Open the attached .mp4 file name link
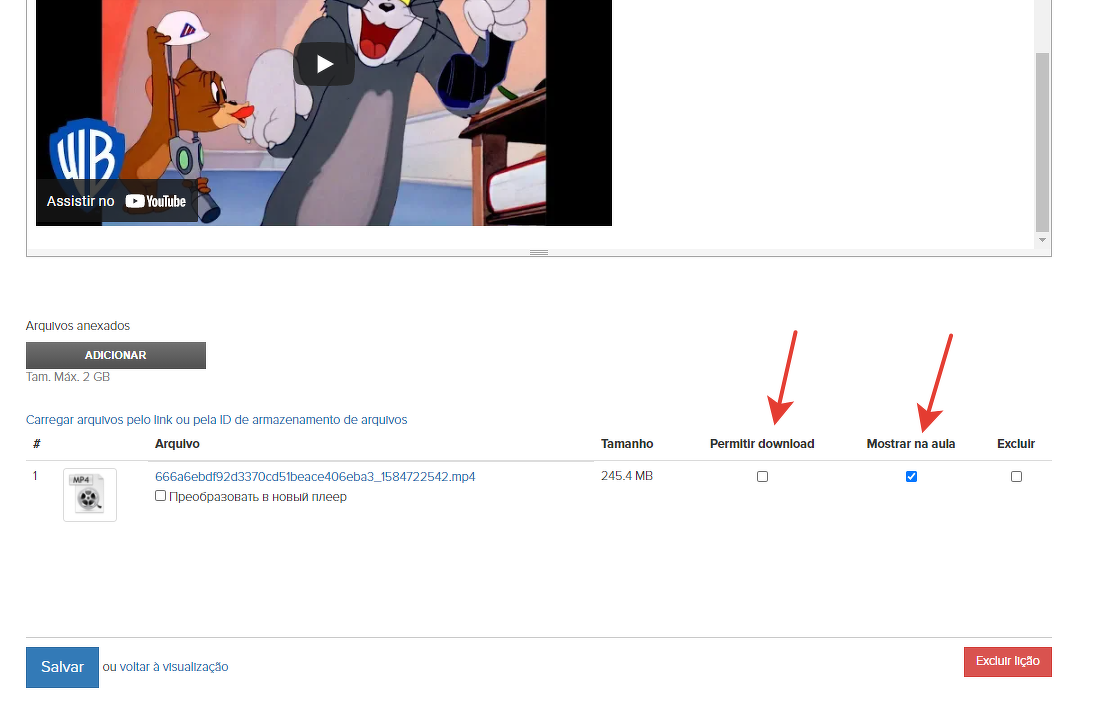The height and width of the screenshot is (724, 1100). (x=315, y=477)
